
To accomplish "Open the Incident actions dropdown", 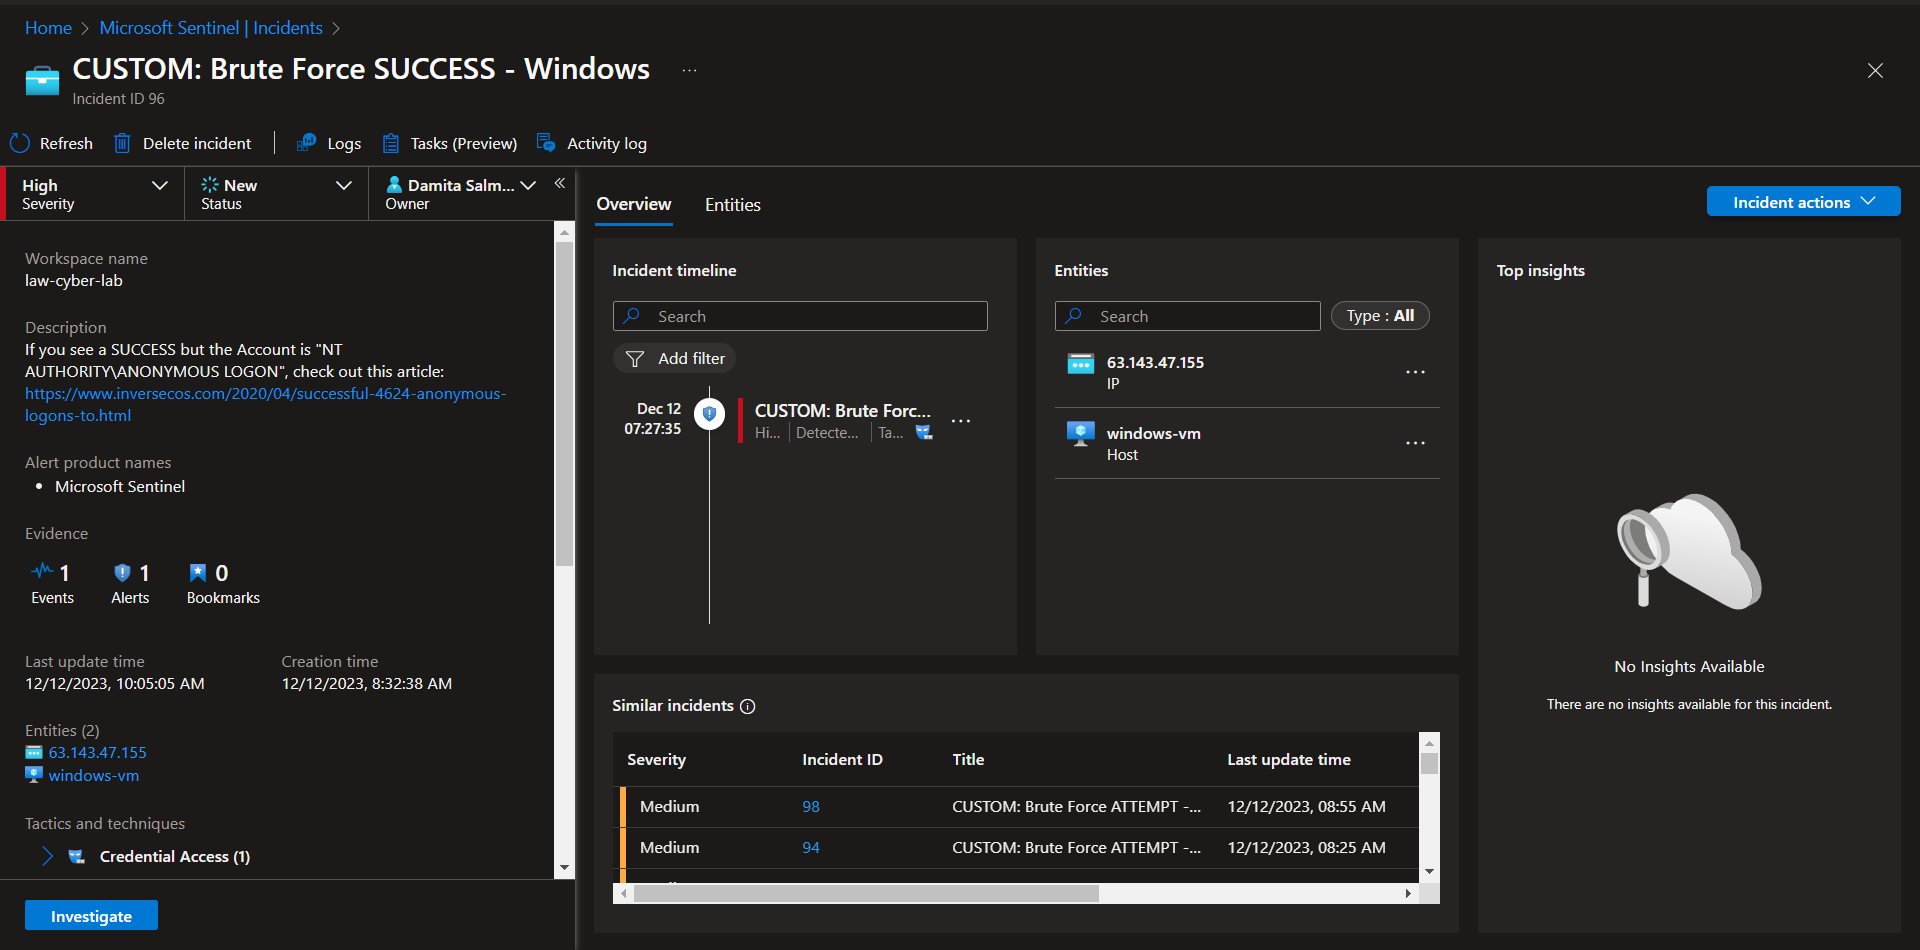I will tap(1803, 202).
